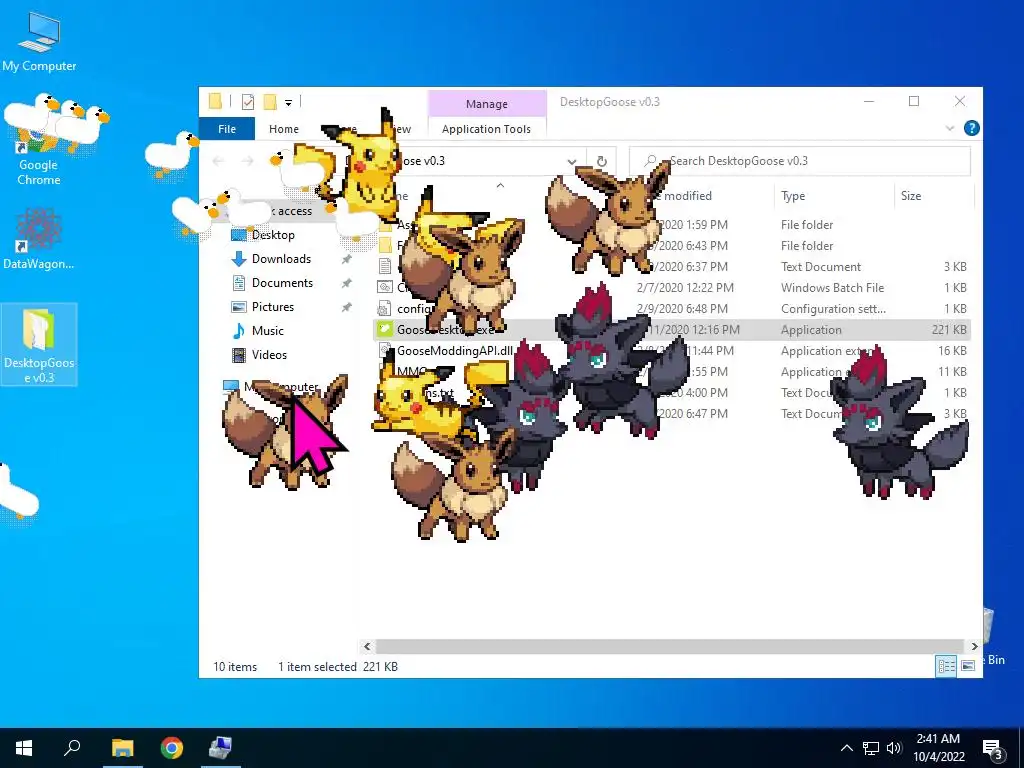The height and width of the screenshot is (768, 1024).
Task: Click the New Folder quick access icon
Action: click(x=270, y=101)
